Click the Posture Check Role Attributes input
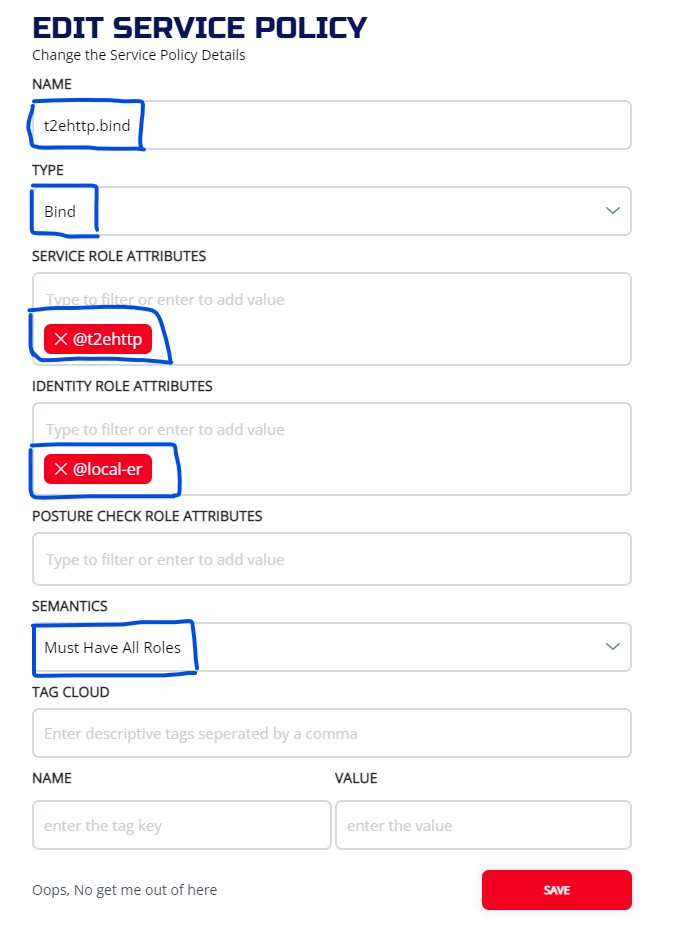The width and height of the screenshot is (693, 938). click(332, 559)
